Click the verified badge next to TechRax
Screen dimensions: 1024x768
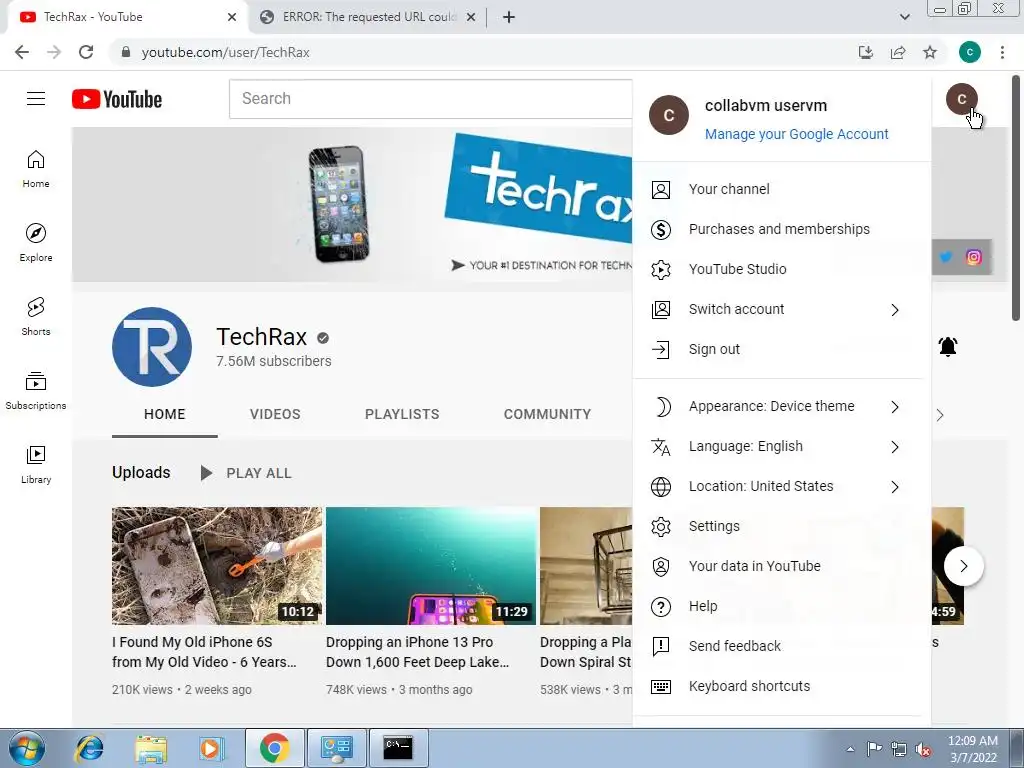click(x=323, y=338)
